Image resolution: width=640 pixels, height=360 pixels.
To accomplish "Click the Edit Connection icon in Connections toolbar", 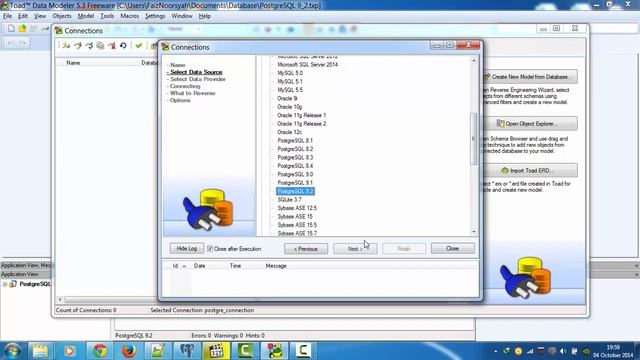I will (x=78, y=46).
